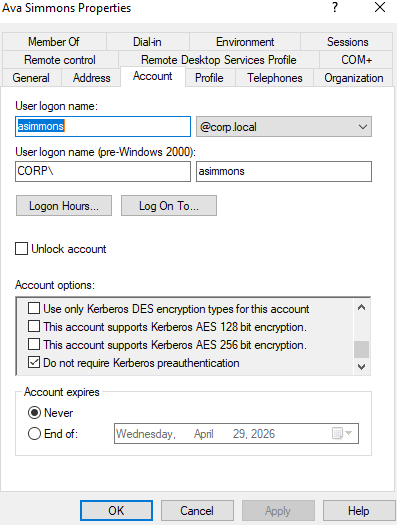Open Remote Desktop Services Profile tab

coord(219,60)
